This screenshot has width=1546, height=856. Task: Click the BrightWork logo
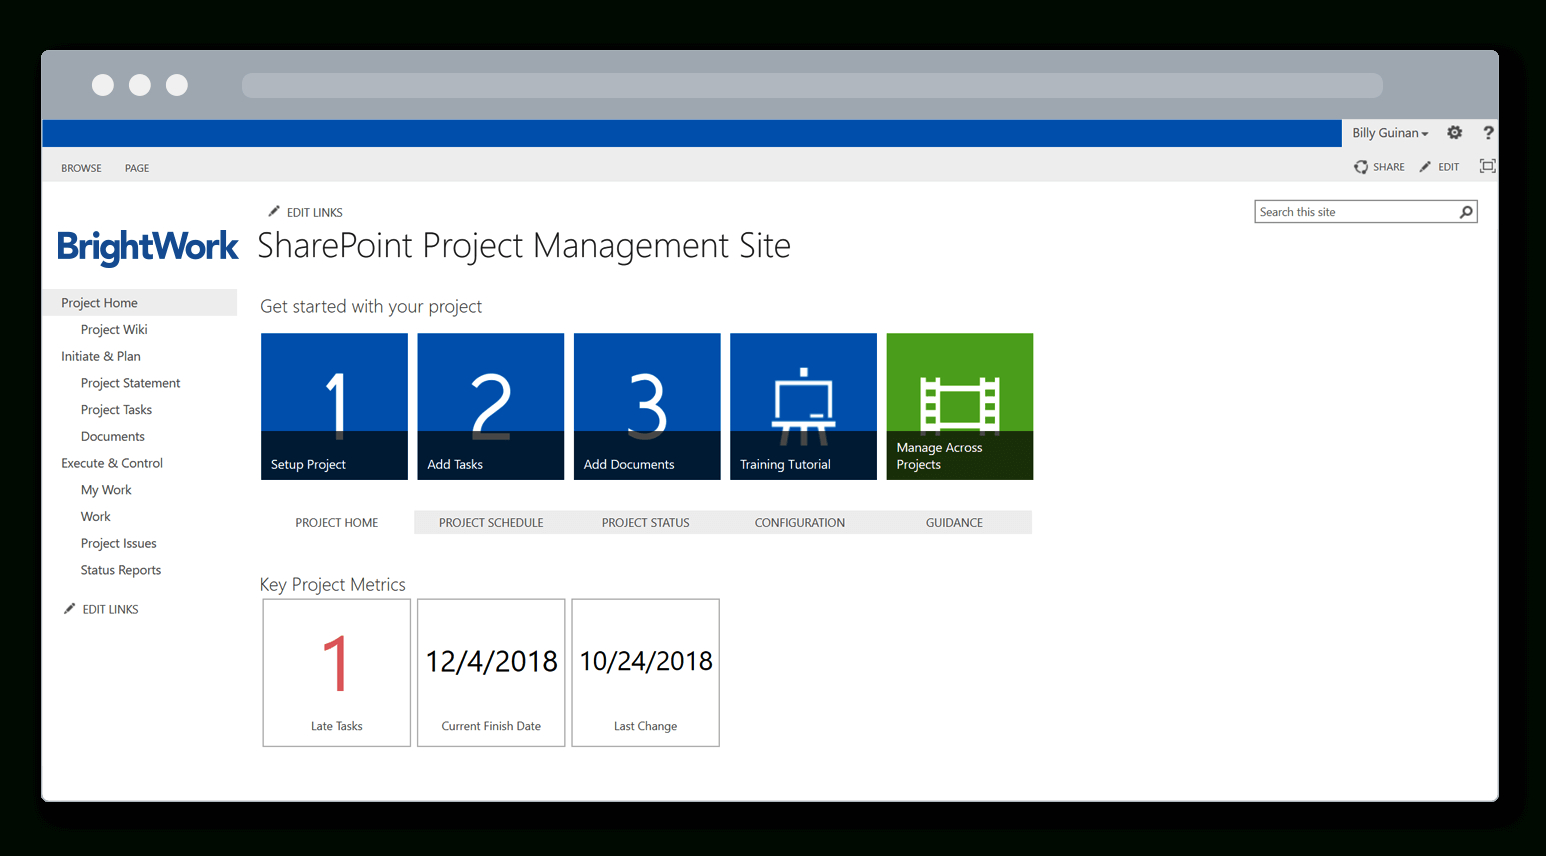coord(148,247)
